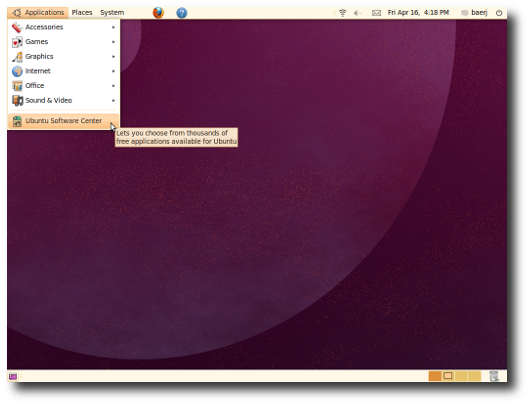Switch to the second workspace in switcher

point(448,376)
